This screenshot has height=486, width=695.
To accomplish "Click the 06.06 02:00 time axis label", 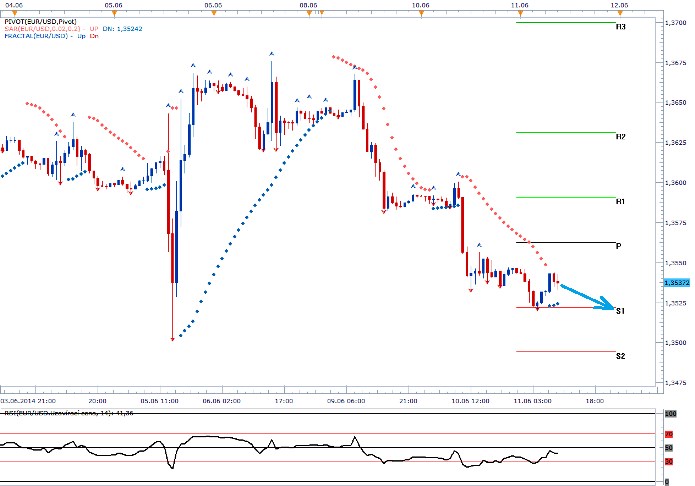I will 222,400.
